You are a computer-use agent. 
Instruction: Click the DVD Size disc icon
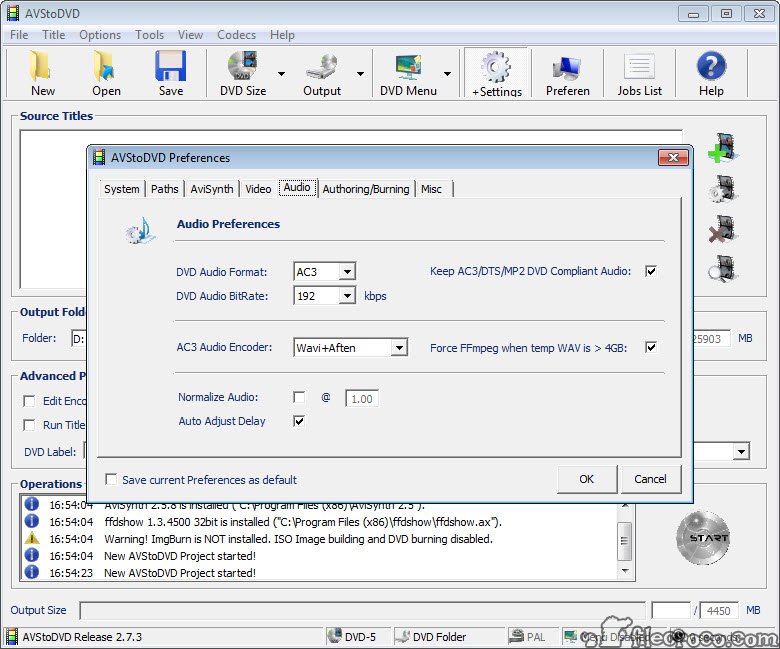click(243, 66)
